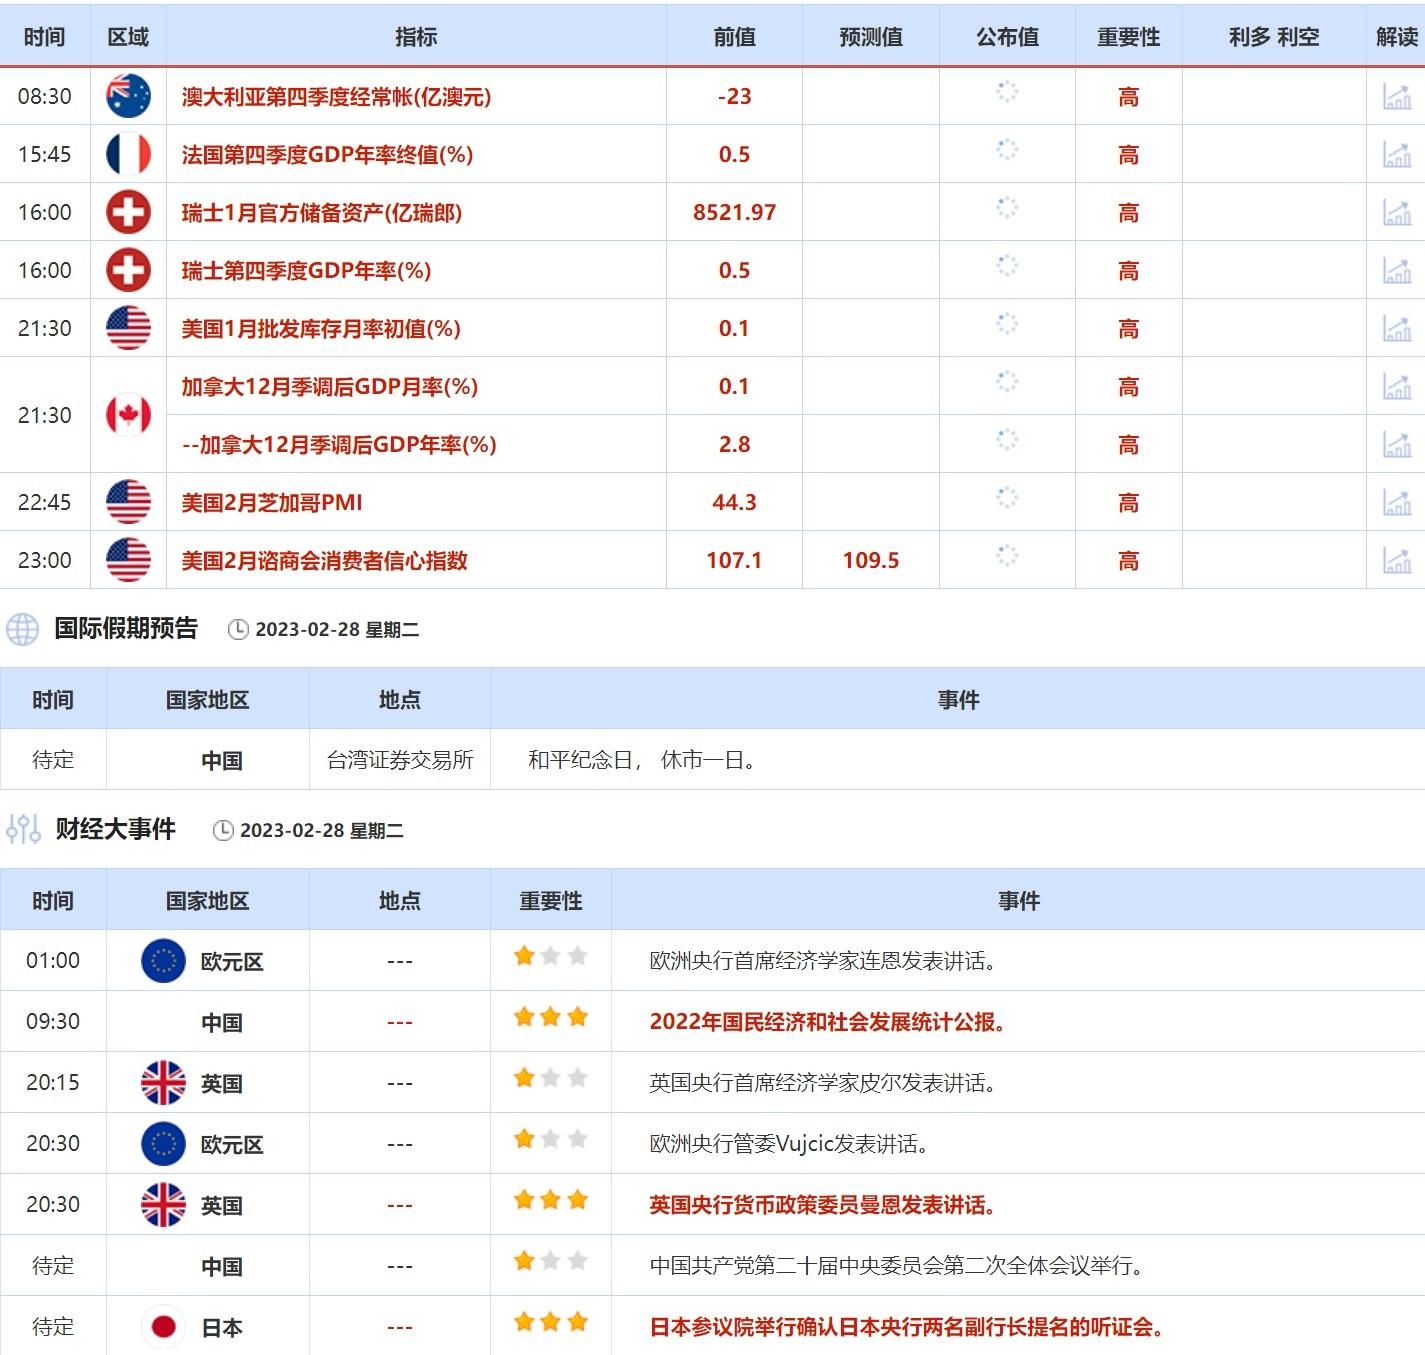Open chart icon for Australia current account row
Image resolution: width=1425 pixels, height=1355 pixels.
click(1396, 97)
